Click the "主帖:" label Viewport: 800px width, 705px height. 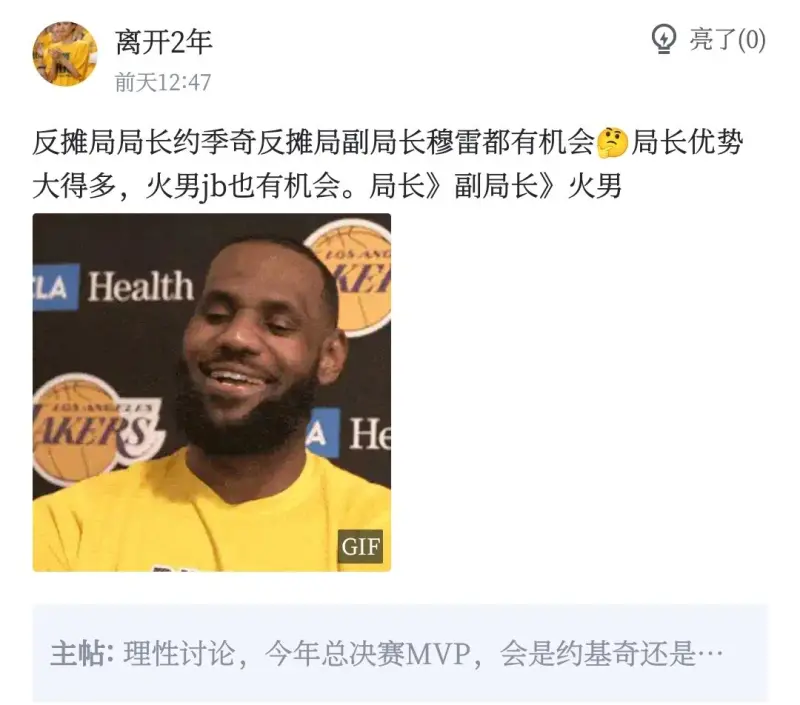(x=82, y=653)
